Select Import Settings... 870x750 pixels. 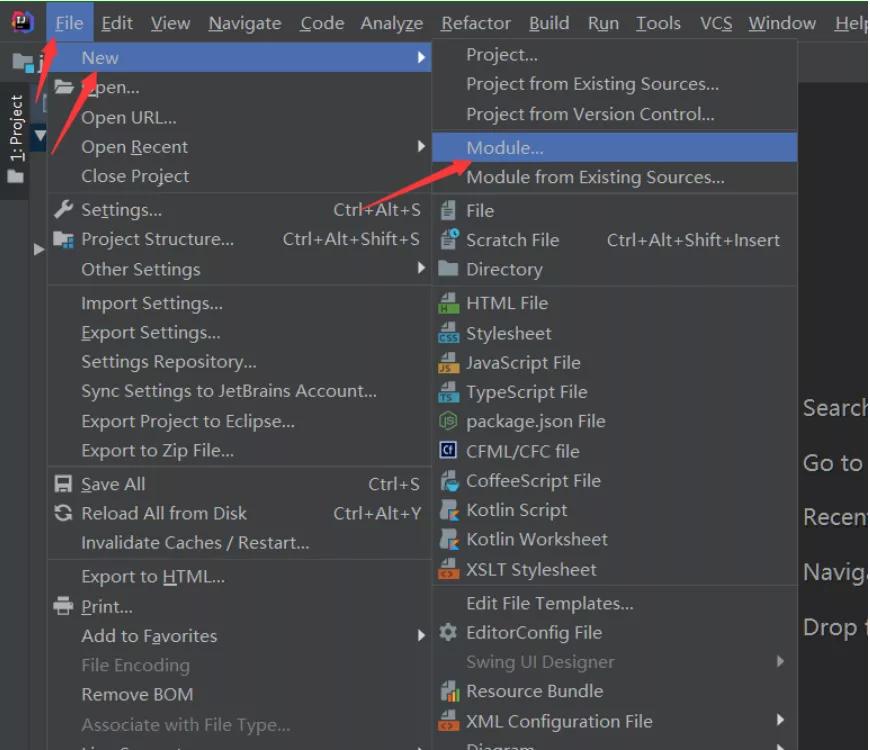point(239,303)
